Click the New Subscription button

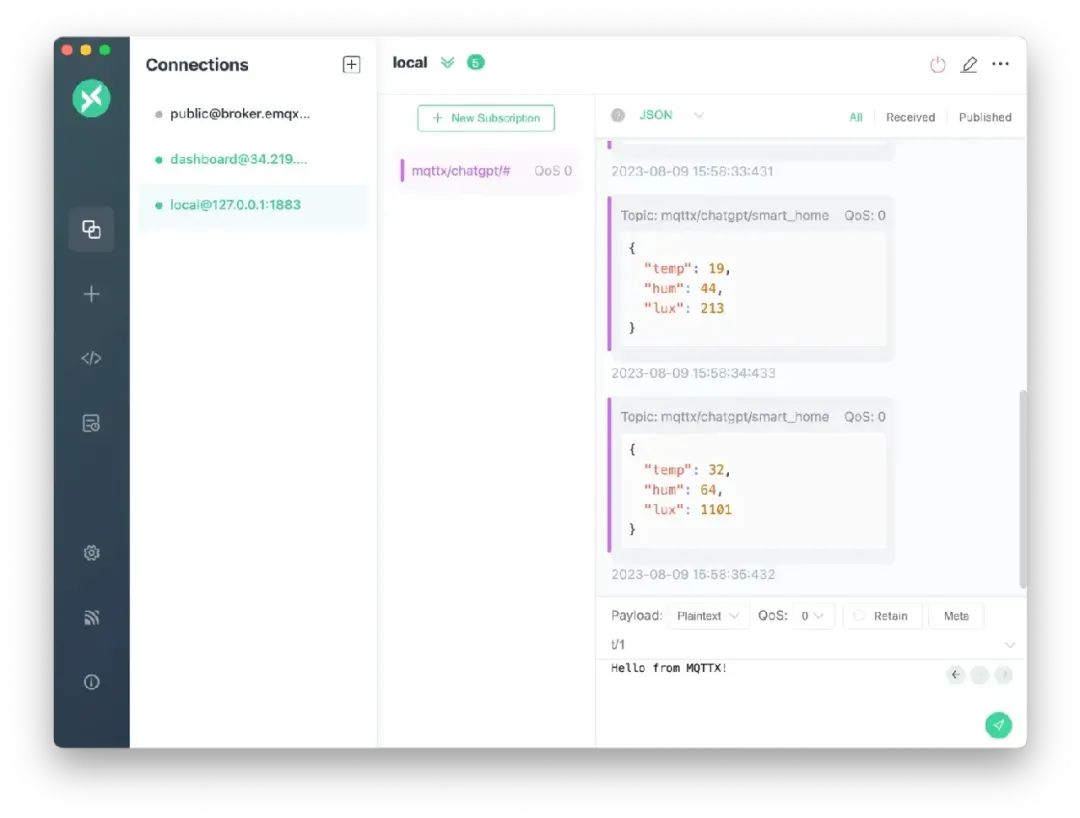point(486,118)
